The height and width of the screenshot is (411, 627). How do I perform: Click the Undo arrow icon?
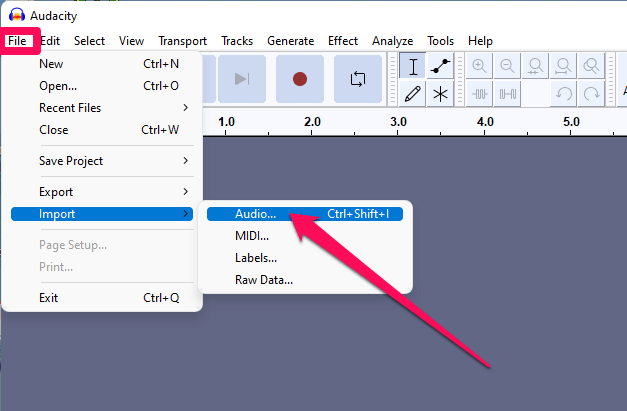[x=563, y=94]
